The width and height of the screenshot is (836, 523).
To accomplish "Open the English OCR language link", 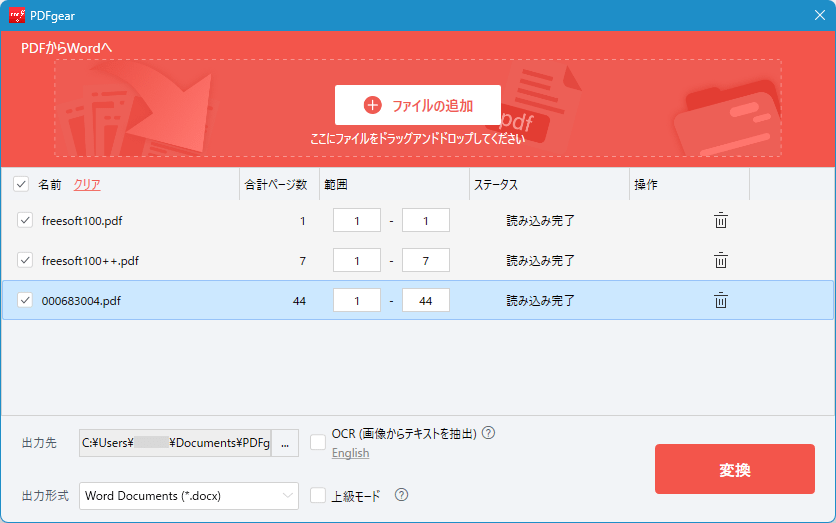I will coord(350,453).
